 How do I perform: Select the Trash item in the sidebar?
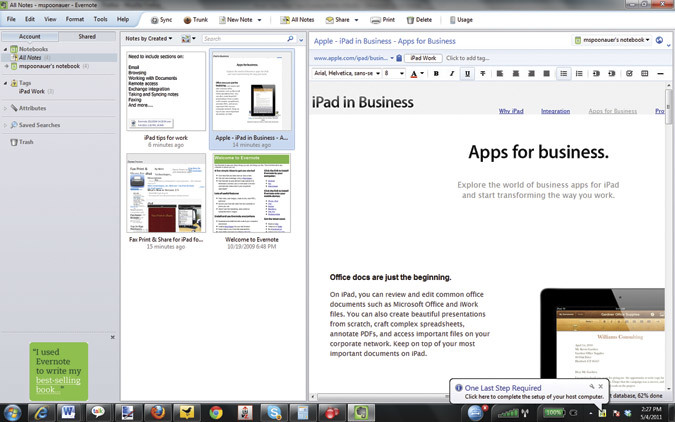tap(22, 142)
